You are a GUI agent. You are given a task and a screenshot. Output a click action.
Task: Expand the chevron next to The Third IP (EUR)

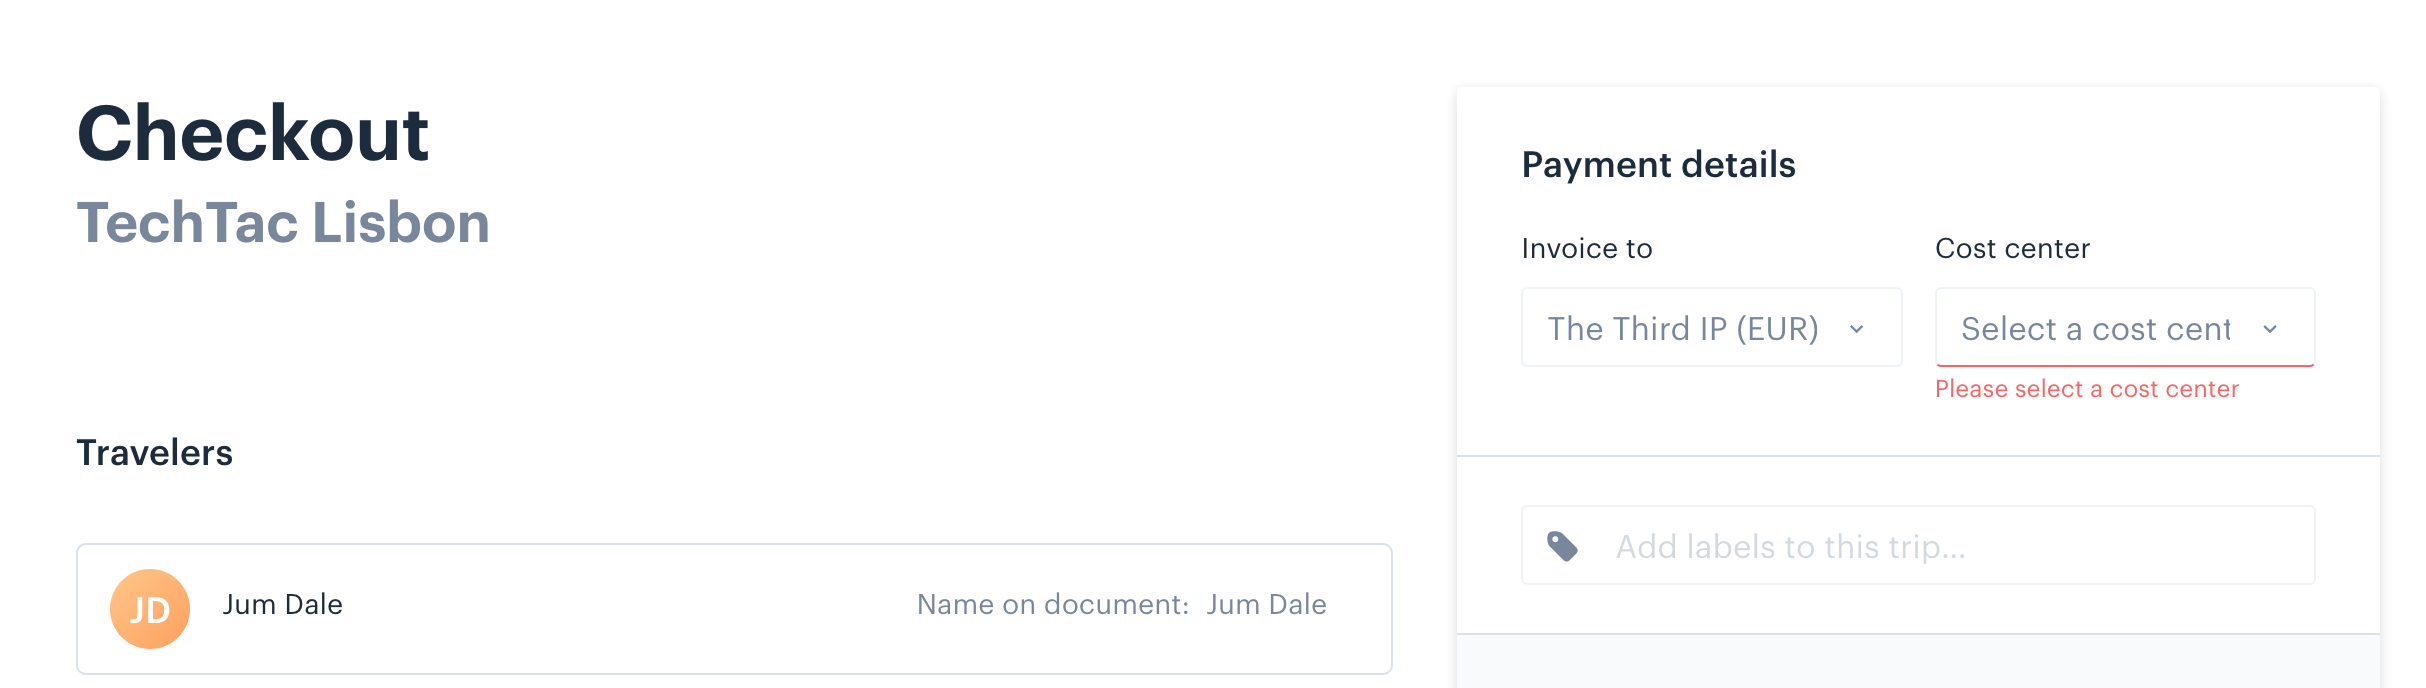(1857, 329)
